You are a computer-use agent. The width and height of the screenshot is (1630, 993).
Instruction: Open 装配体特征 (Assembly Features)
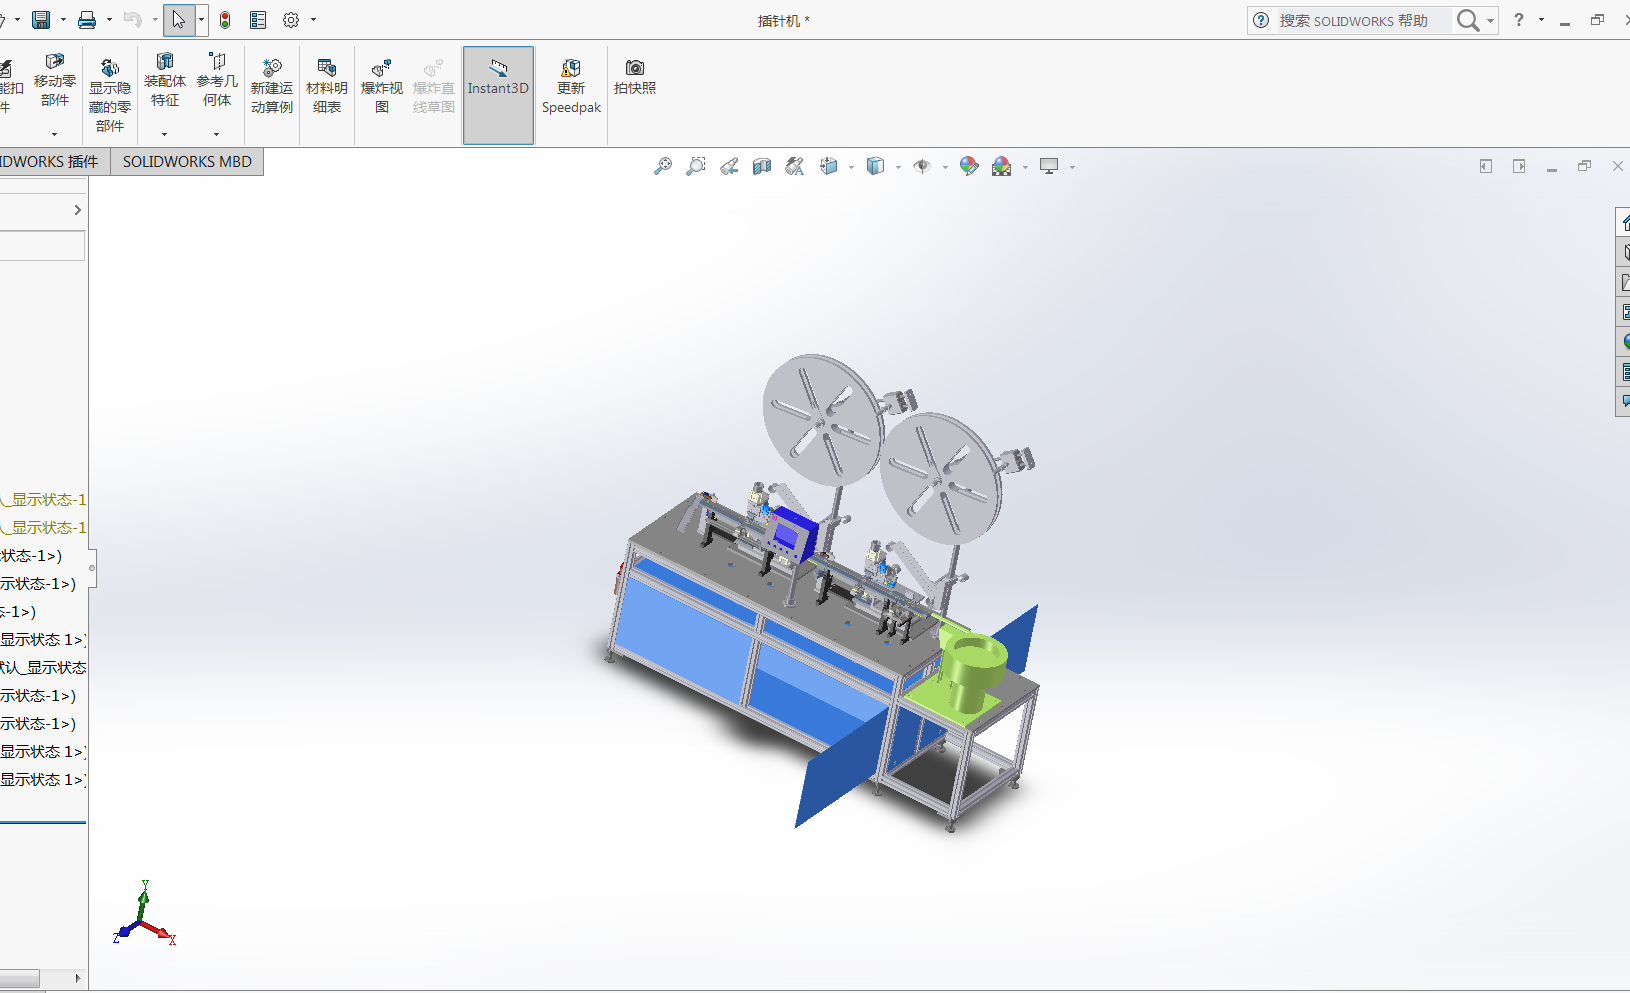click(x=165, y=79)
